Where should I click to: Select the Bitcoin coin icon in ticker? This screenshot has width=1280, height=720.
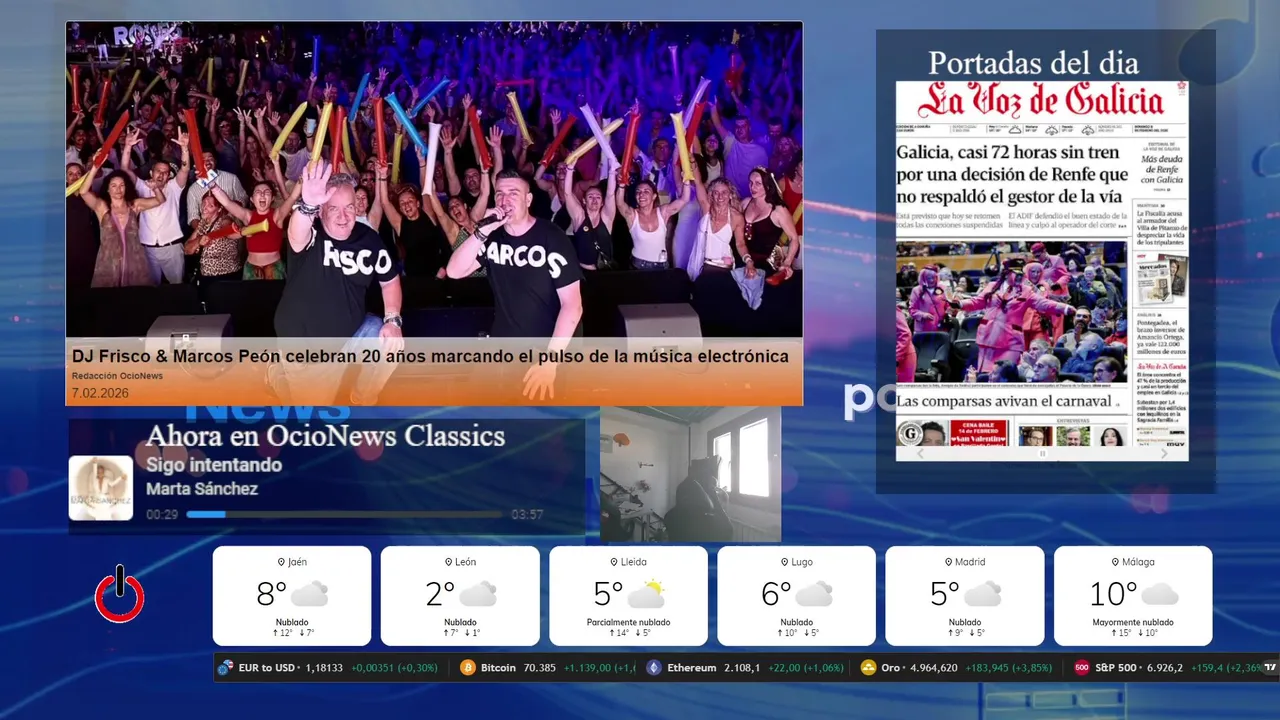click(467, 668)
